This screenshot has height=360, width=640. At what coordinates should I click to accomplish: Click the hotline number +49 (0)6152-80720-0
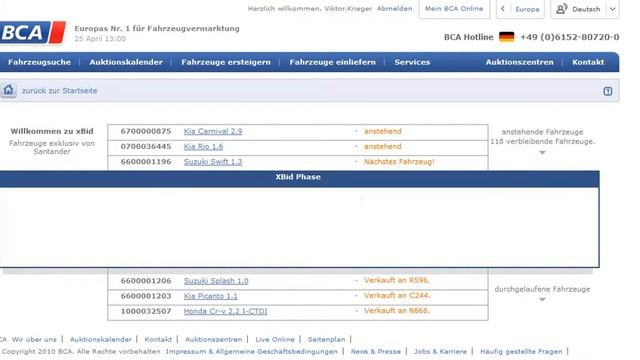tap(569, 37)
